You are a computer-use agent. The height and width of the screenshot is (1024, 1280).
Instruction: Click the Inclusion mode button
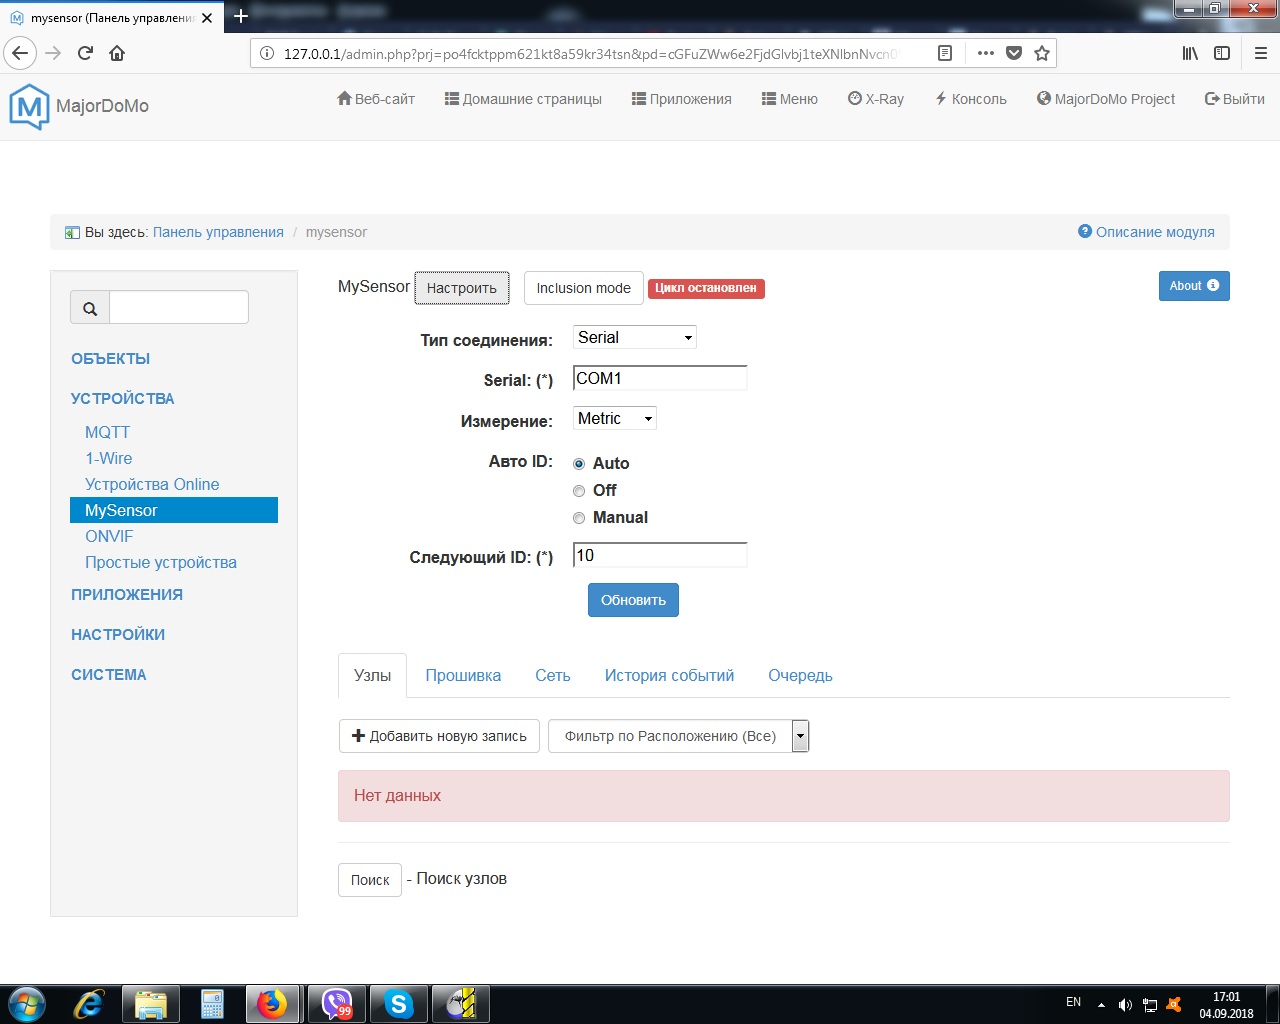pyautogui.click(x=584, y=288)
